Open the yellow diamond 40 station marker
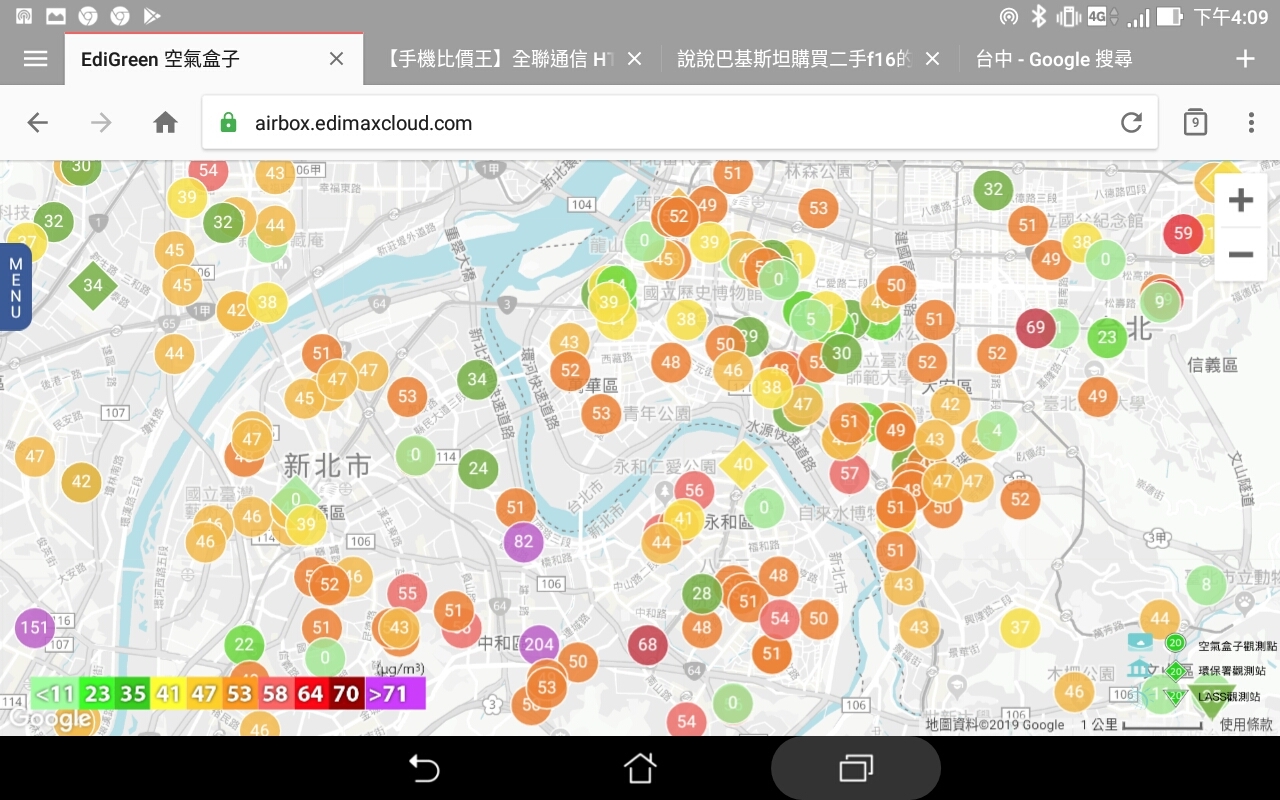 click(x=743, y=464)
